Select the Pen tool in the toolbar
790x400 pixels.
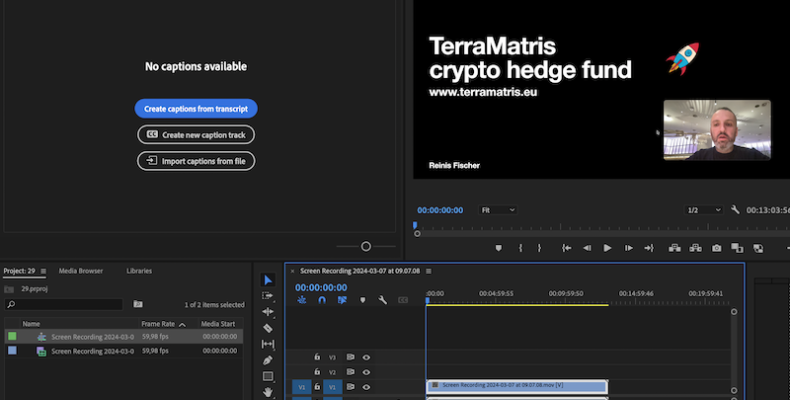pyautogui.click(x=268, y=360)
